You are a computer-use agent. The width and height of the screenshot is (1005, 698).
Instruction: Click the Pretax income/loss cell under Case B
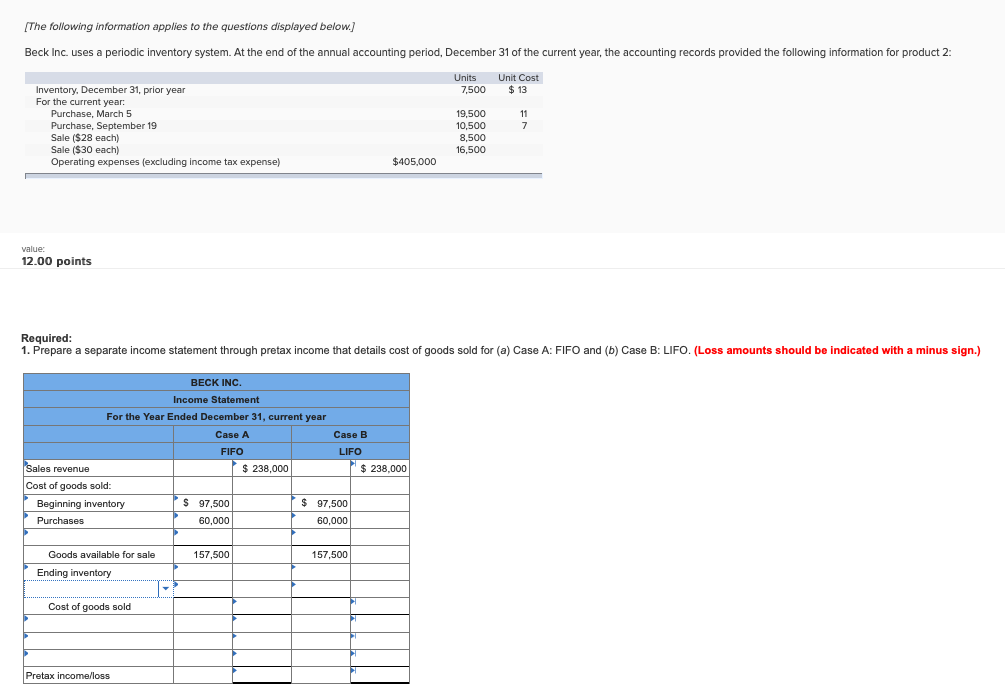coord(380,675)
